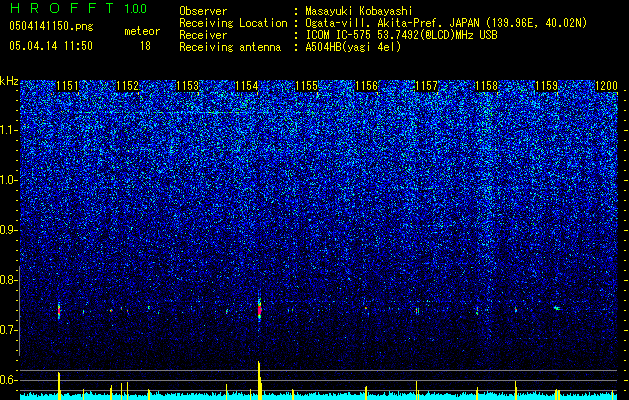Click the meteor count 18
Image resolution: width=629 pixels, height=400 pixels.
[145, 46]
